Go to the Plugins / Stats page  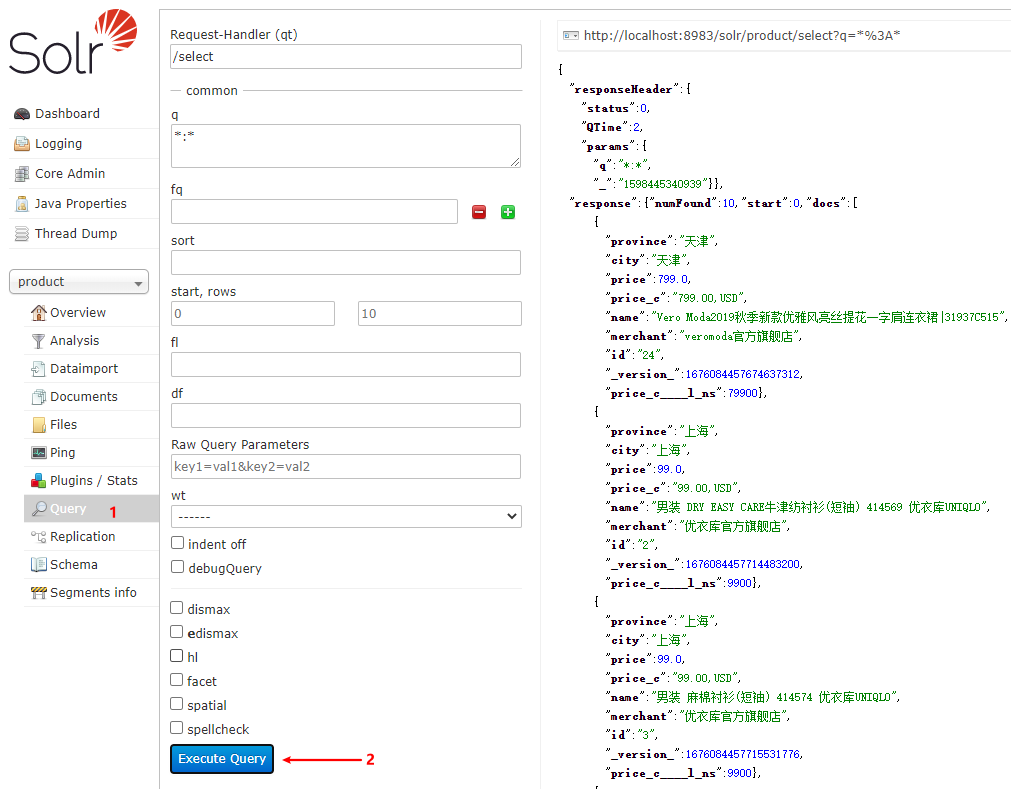[x=92, y=481]
